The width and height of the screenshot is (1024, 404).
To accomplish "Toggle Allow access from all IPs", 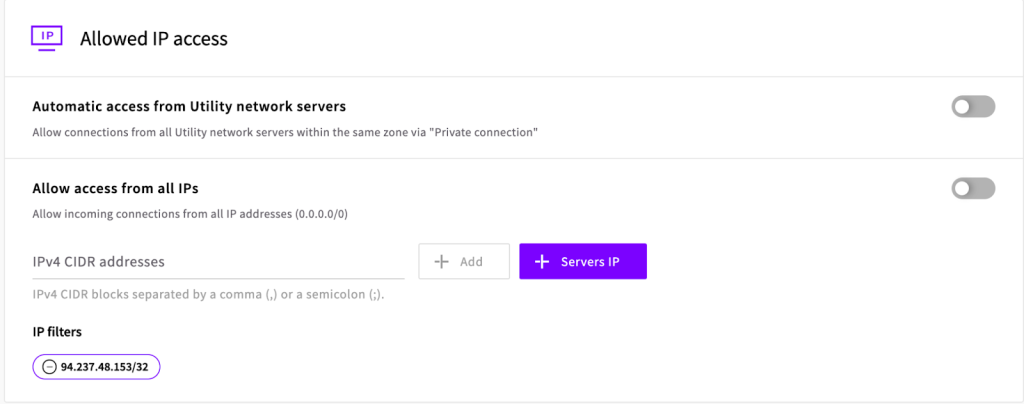I will point(972,188).
